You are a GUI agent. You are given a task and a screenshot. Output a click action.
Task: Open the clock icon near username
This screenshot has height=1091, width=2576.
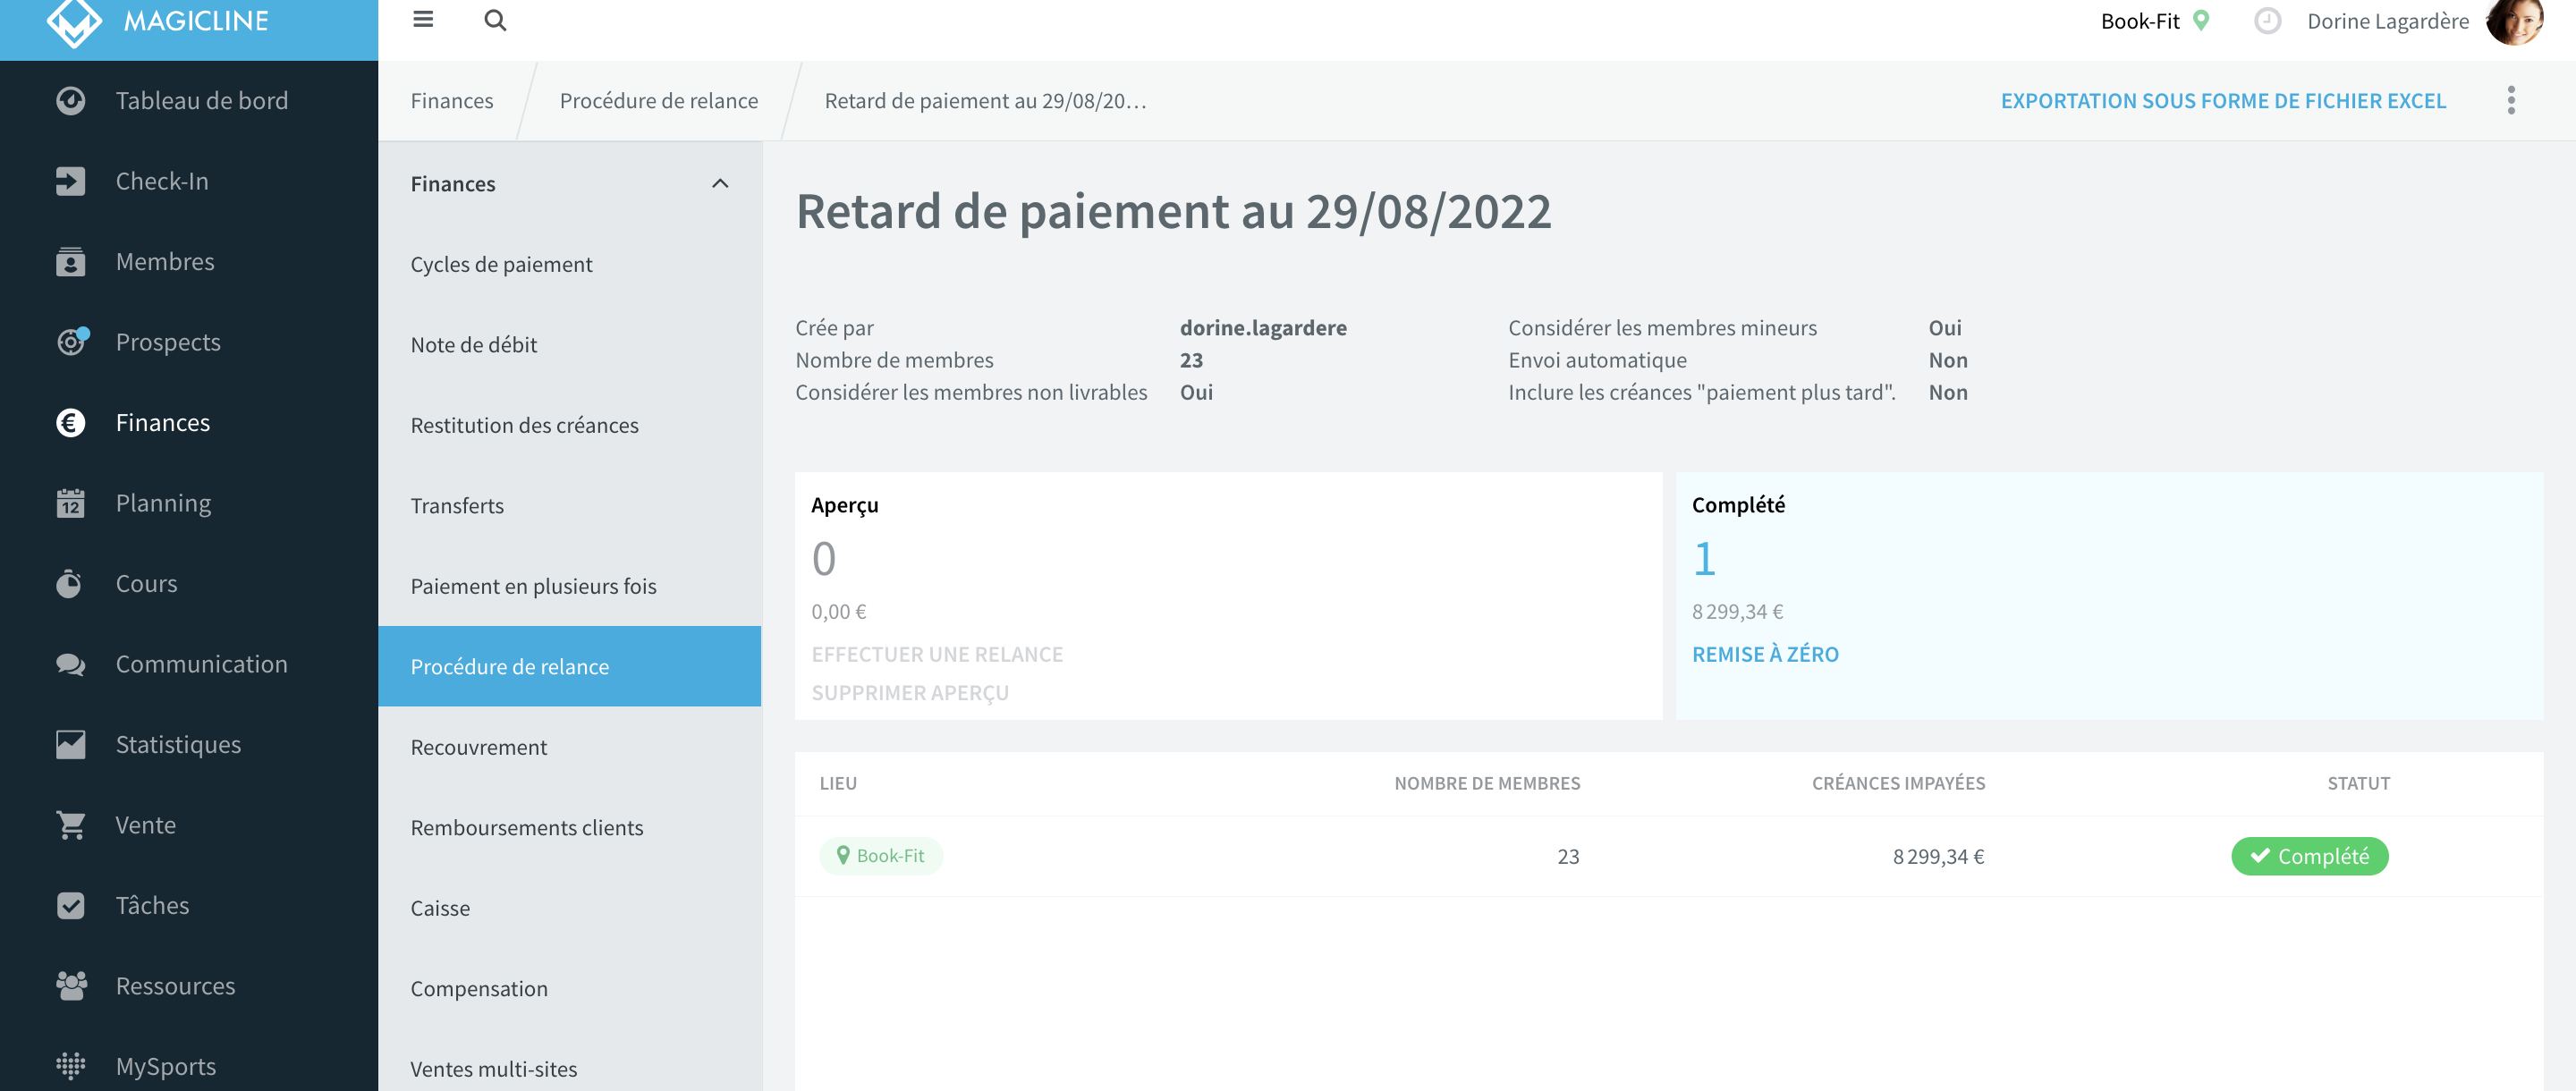click(2267, 21)
